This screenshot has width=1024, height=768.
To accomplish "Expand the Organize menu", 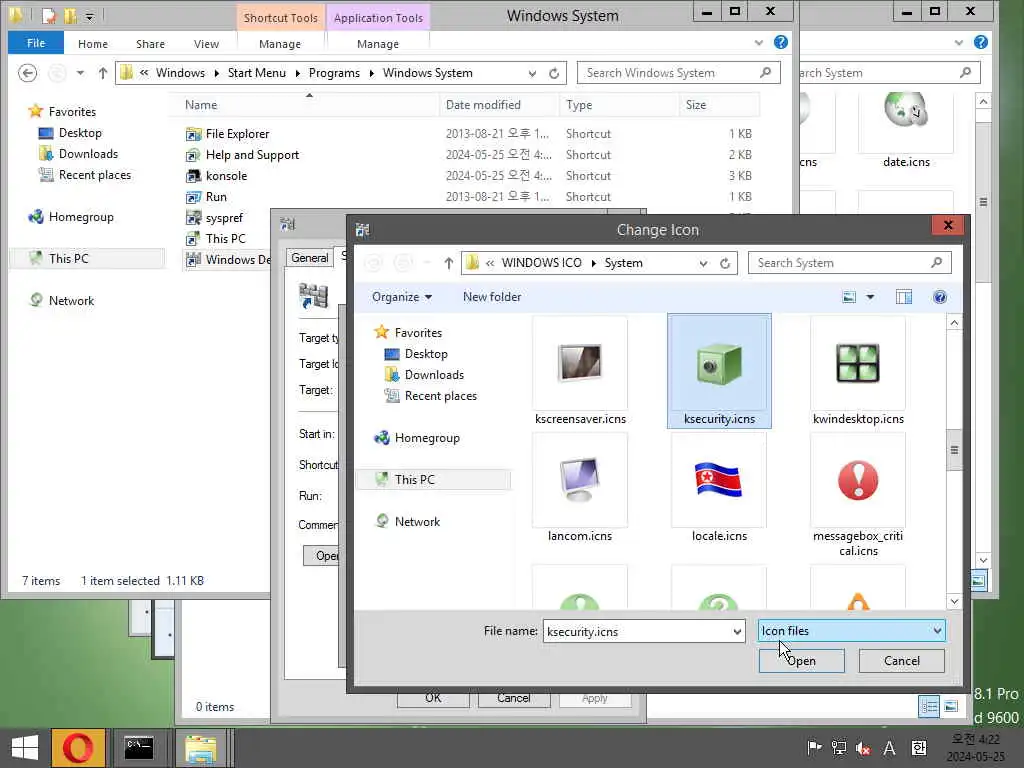I will click(x=402, y=297).
